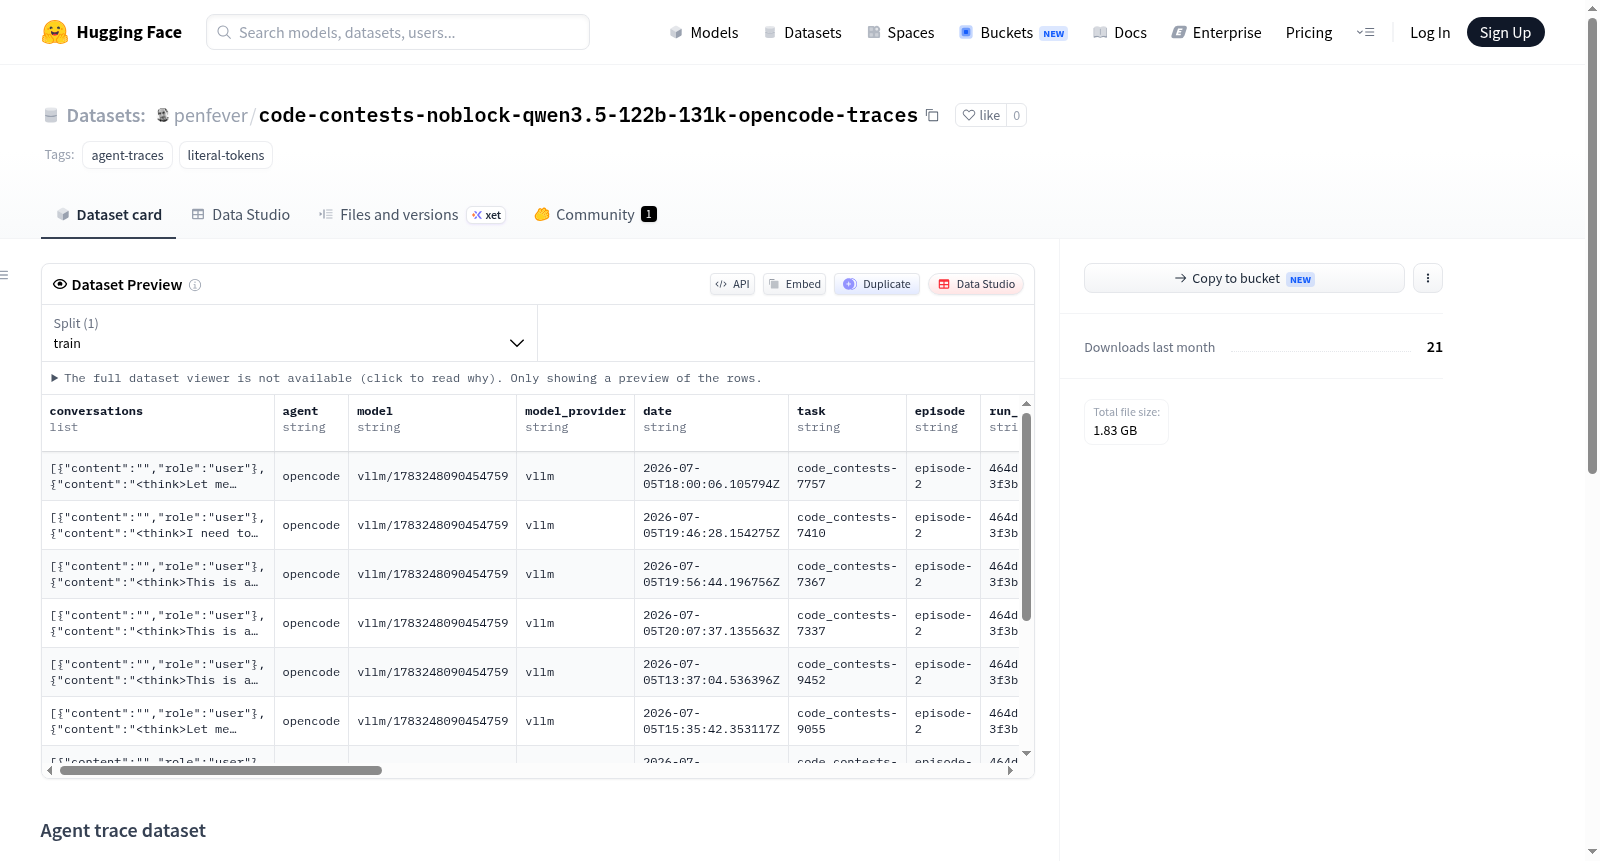Click the table's horizontal scrollbar thumb
Screen dimensions: 1600x861
coord(221,771)
